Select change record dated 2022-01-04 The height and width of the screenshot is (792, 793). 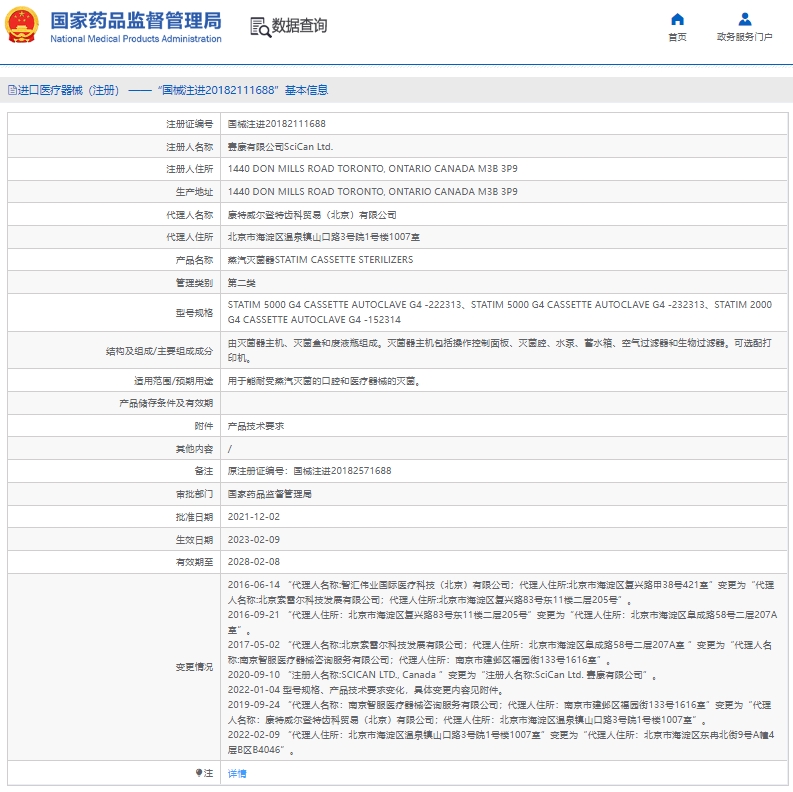[366, 690]
